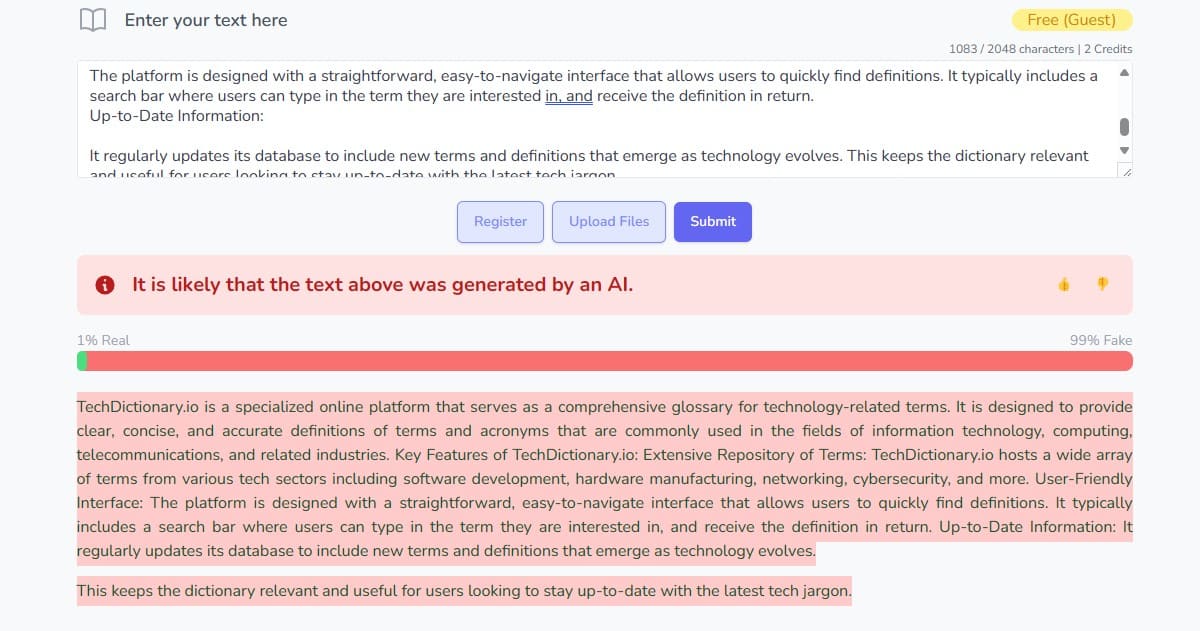Image resolution: width=1200 pixels, height=631 pixels.
Task: Click the Free (Guest) badge
Action: tap(1072, 20)
